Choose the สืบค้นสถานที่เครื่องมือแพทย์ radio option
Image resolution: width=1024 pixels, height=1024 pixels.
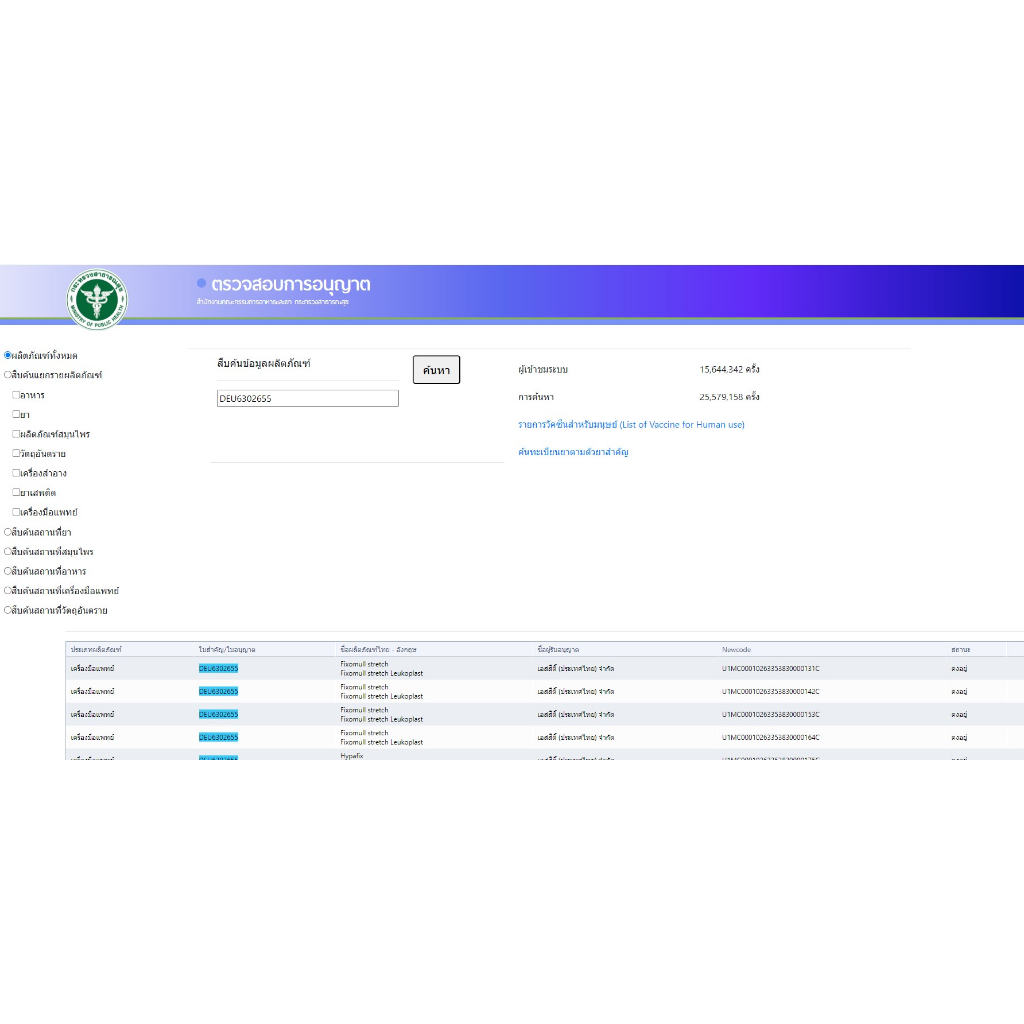tap(8, 590)
